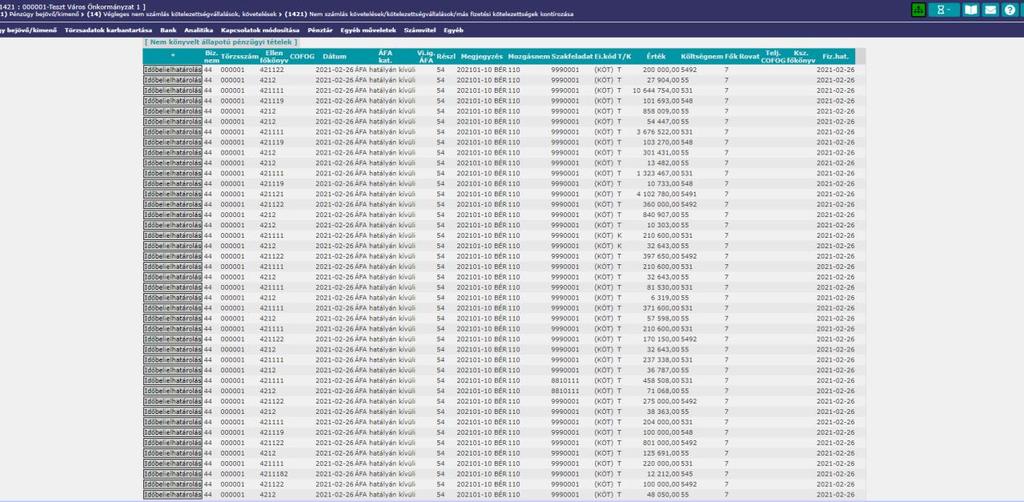Click the Törzsszám column header

click(x=240, y=56)
